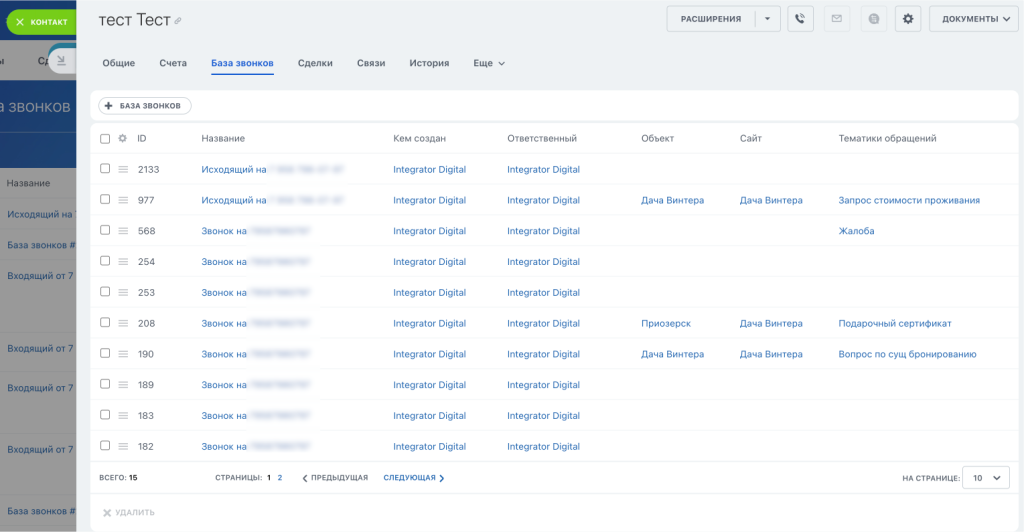Image resolution: width=1024 pixels, height=532 pixels.
Task: Click the edit pencil icon beside title
Action: pos(178,21)
